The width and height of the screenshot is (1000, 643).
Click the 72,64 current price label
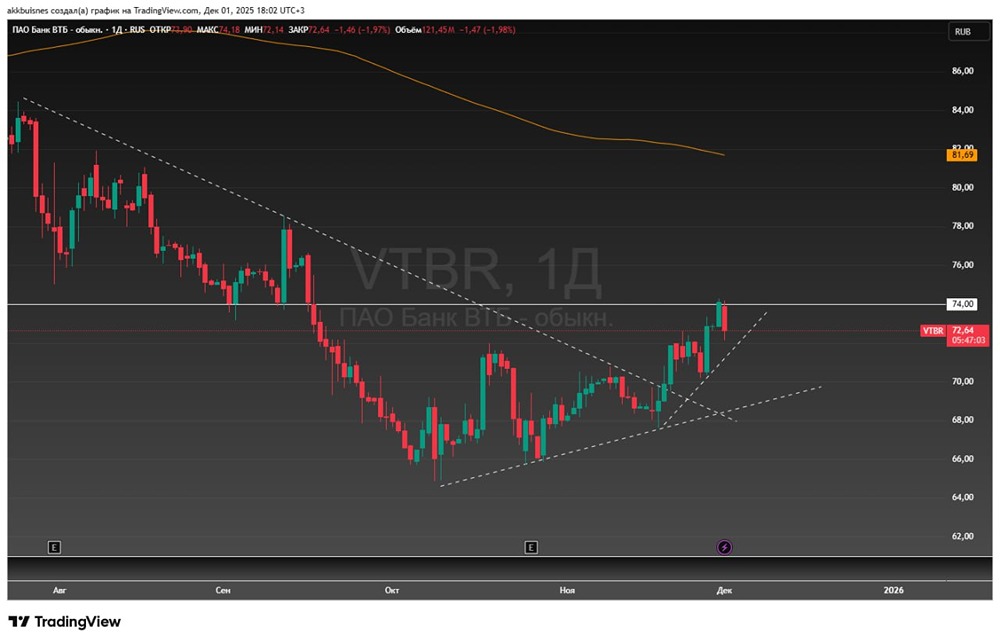[x=962, y=330]
